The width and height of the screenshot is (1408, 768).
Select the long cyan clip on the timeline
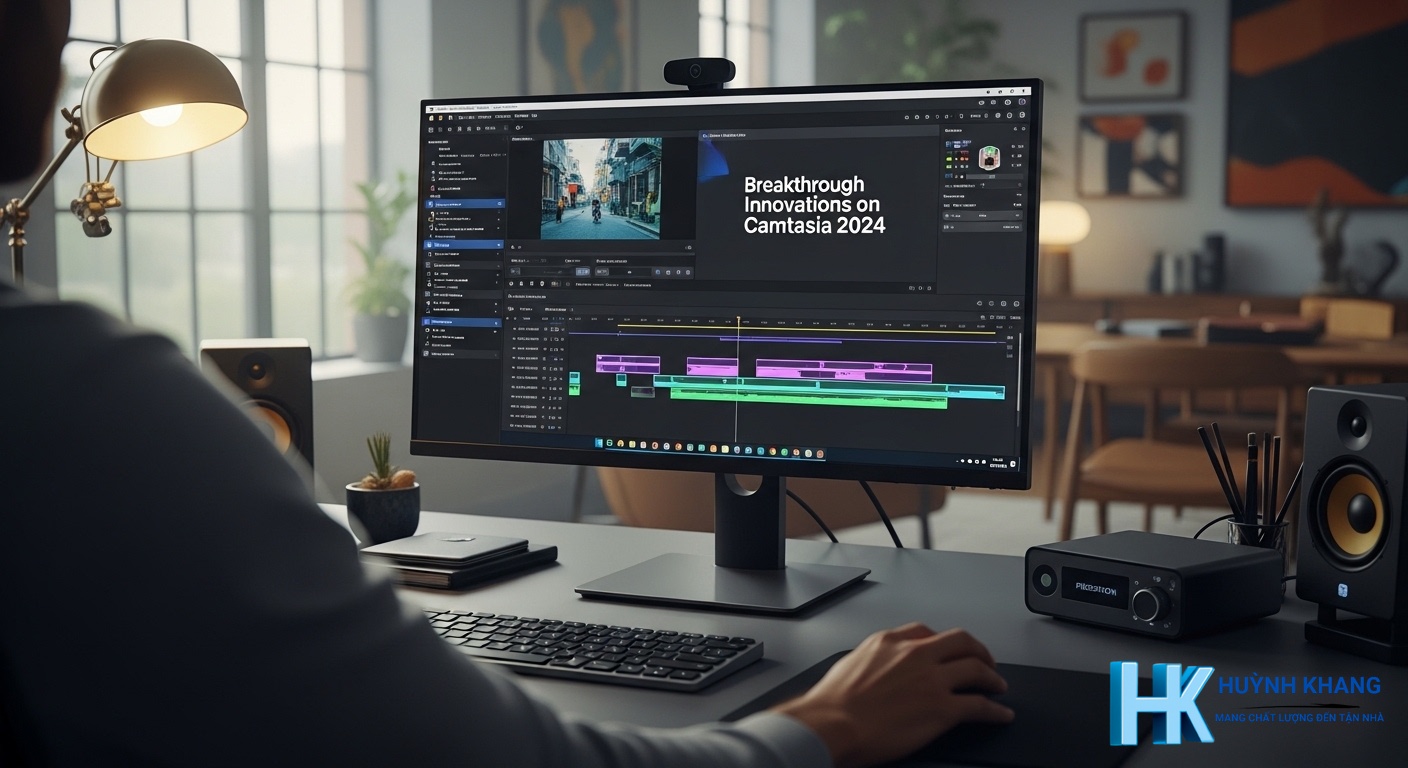[829, 386]
